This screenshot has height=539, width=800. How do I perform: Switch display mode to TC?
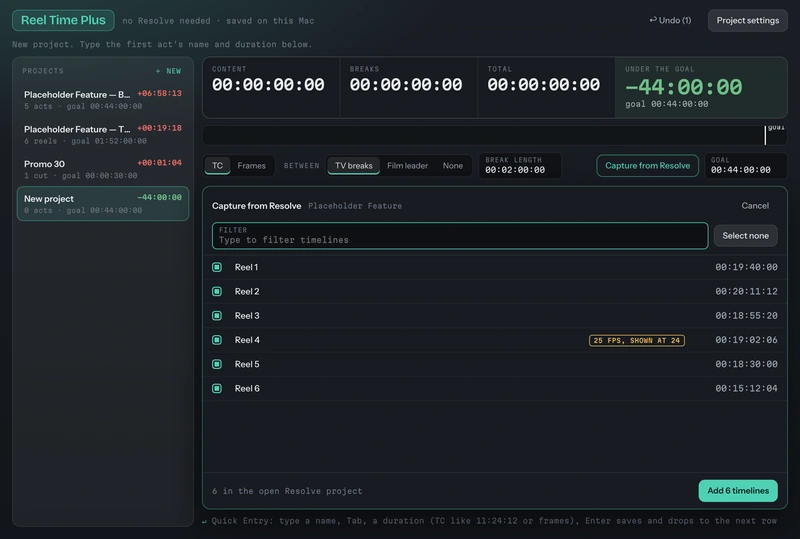[217, 166]
